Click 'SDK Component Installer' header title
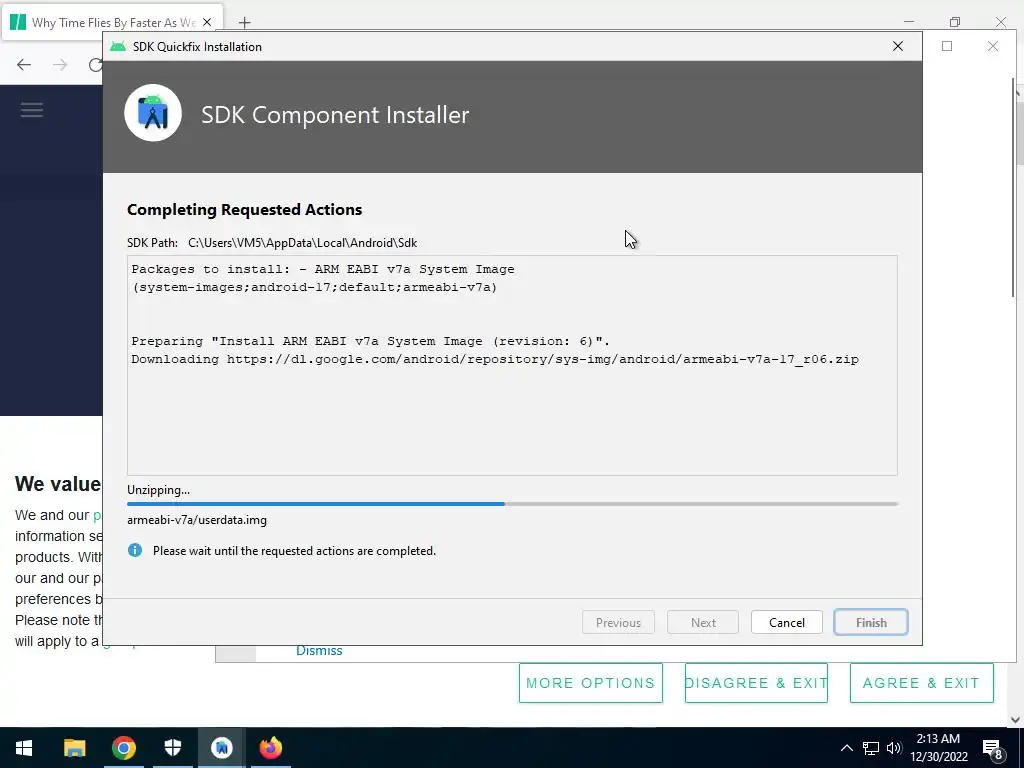Viewport: 1024px width, 768px height. point(335,114)
